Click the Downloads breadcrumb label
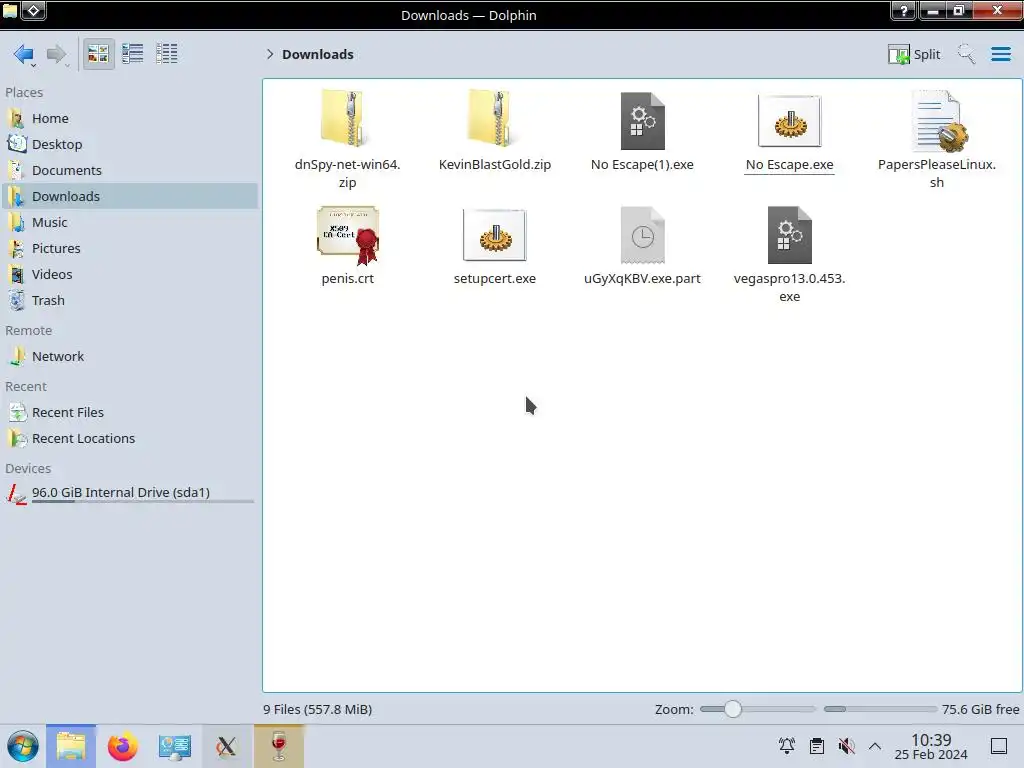Image resolution: width=1024 pixels, height=768 pixels. (x=317, y=54)
